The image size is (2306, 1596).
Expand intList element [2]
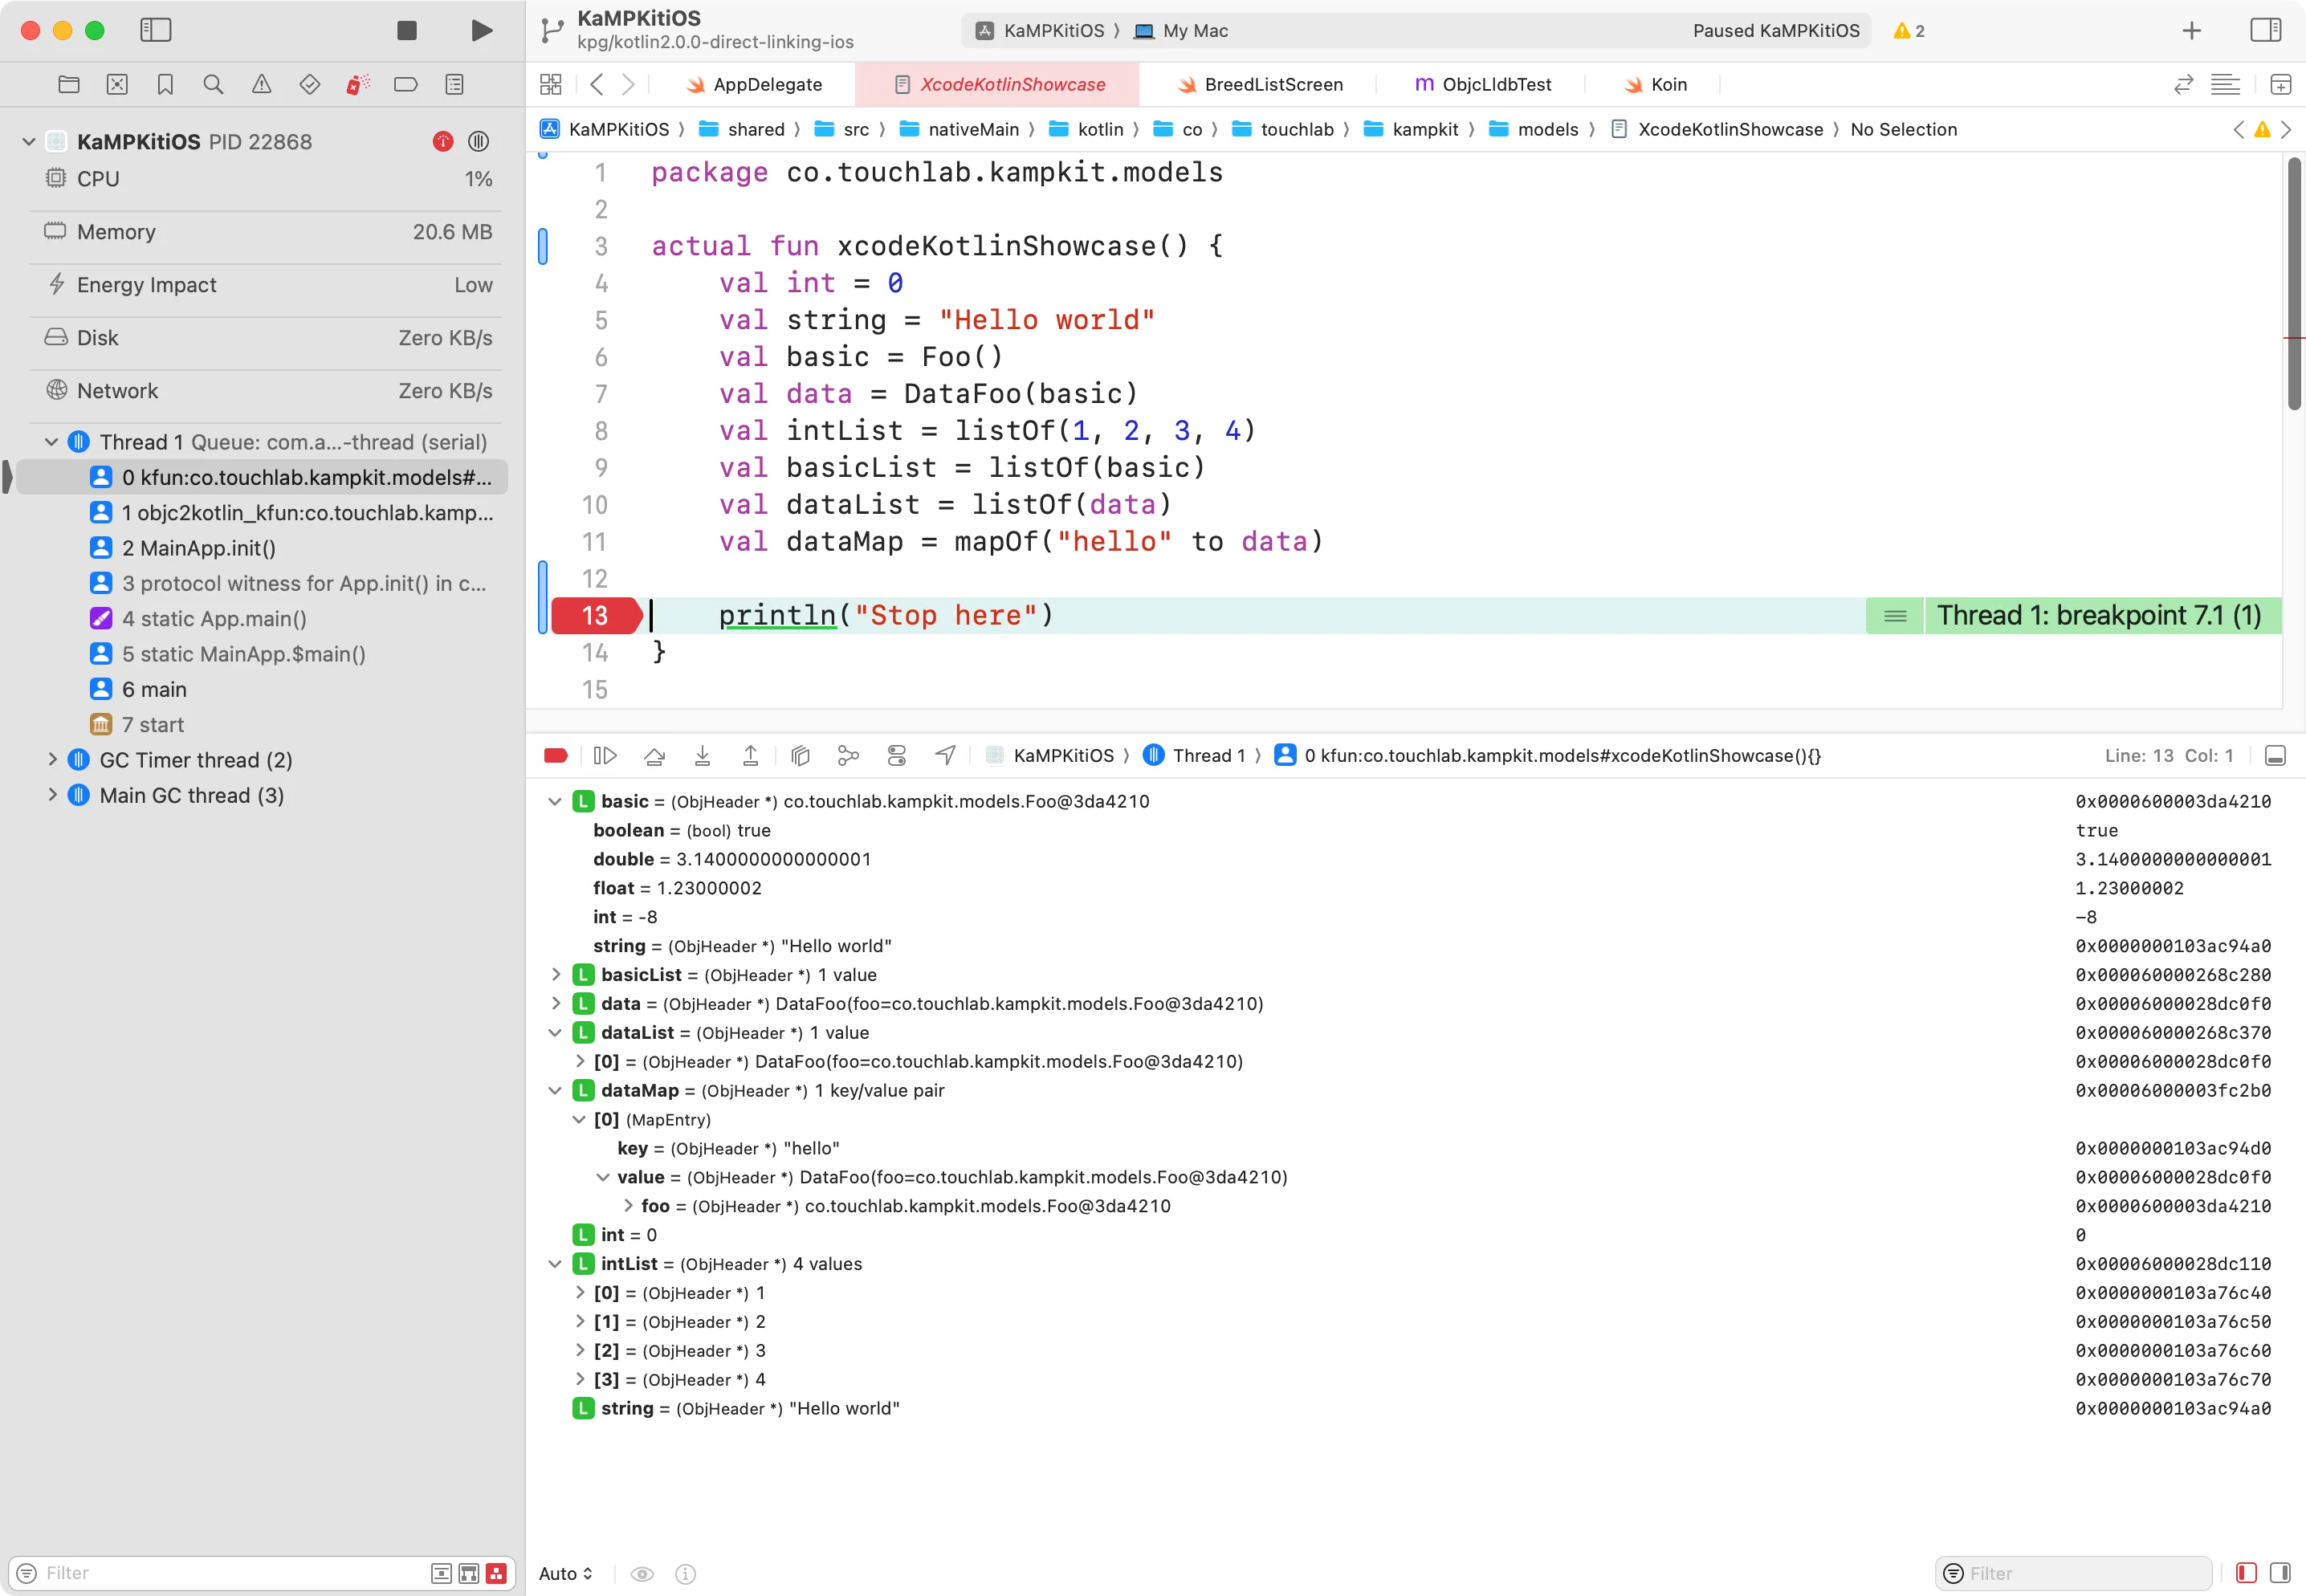click(x=579, y=1350)
